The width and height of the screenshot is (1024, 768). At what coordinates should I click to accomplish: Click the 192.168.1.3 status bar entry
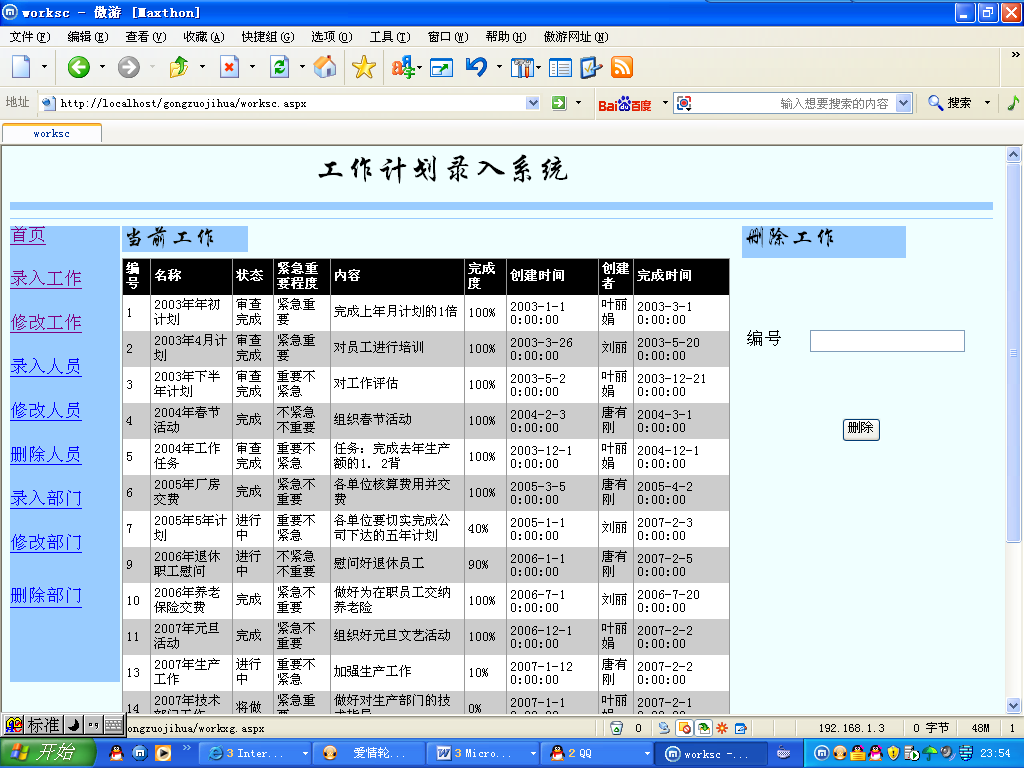pyautogui.click(x=852, y=728)
